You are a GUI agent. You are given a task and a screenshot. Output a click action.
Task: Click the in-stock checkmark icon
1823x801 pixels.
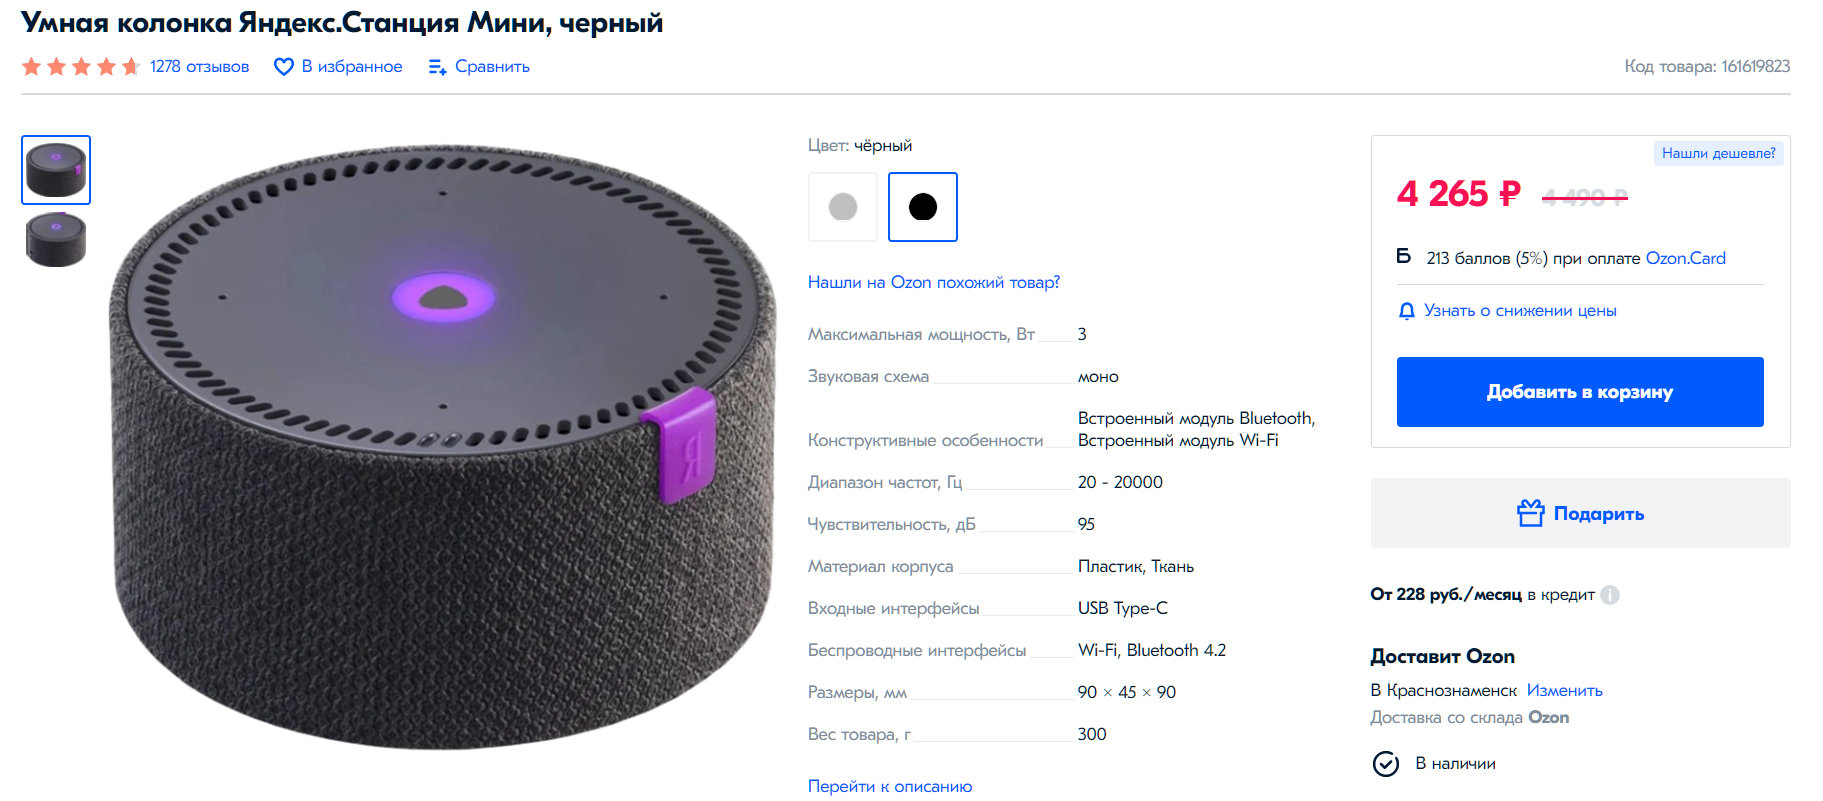pos(1386,764)
